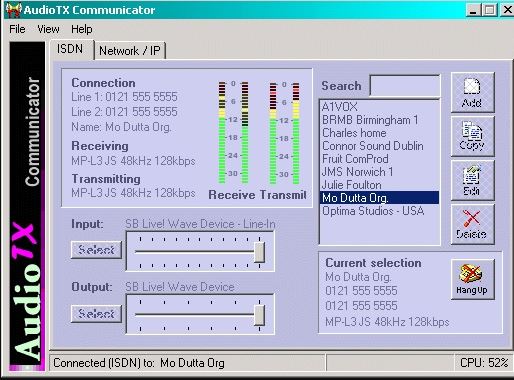Click the Output level slider handle
The height and width of the screenshot is (380, 514).
(259, 315)
